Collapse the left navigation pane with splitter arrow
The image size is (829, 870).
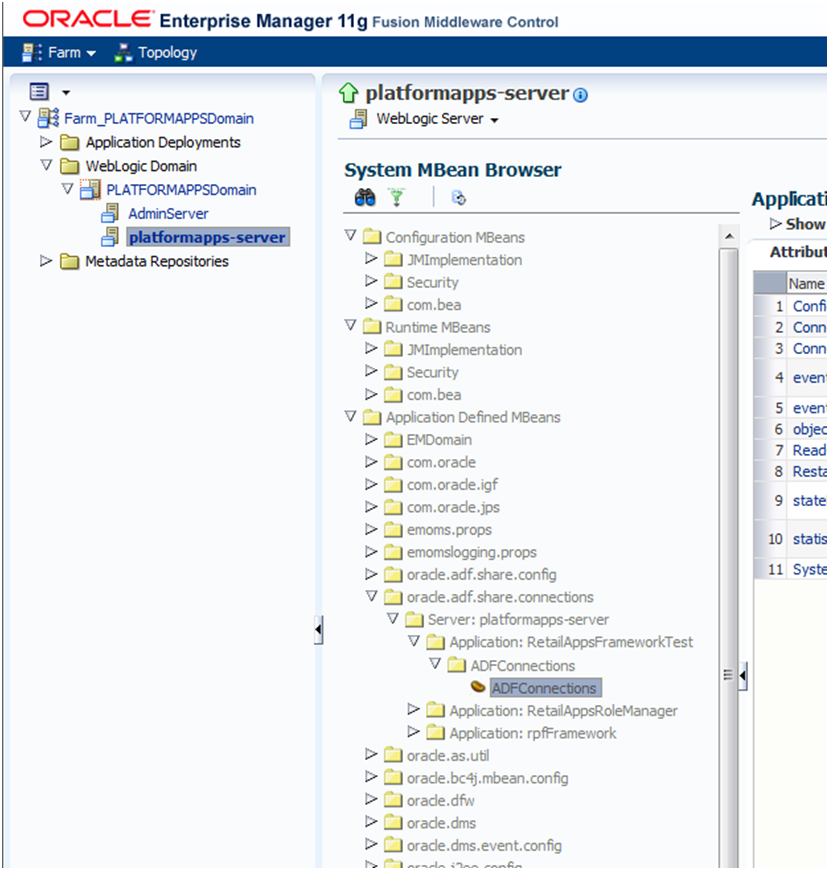[318, 630]
